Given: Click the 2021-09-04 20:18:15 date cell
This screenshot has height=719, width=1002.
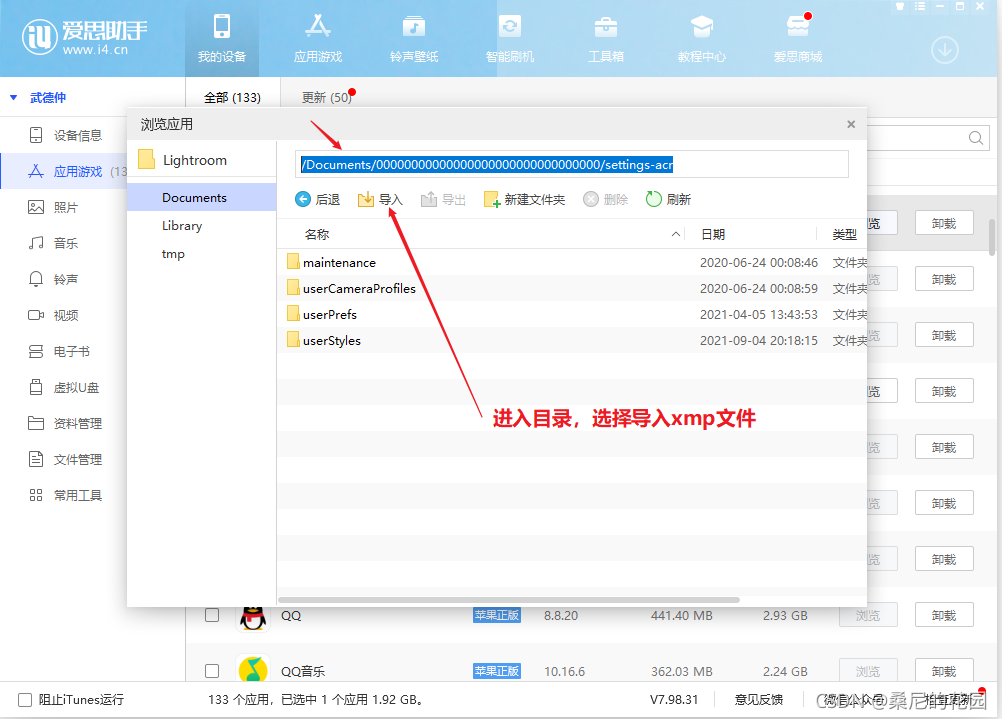Looking at the screenshot, I should coord(759,341).
